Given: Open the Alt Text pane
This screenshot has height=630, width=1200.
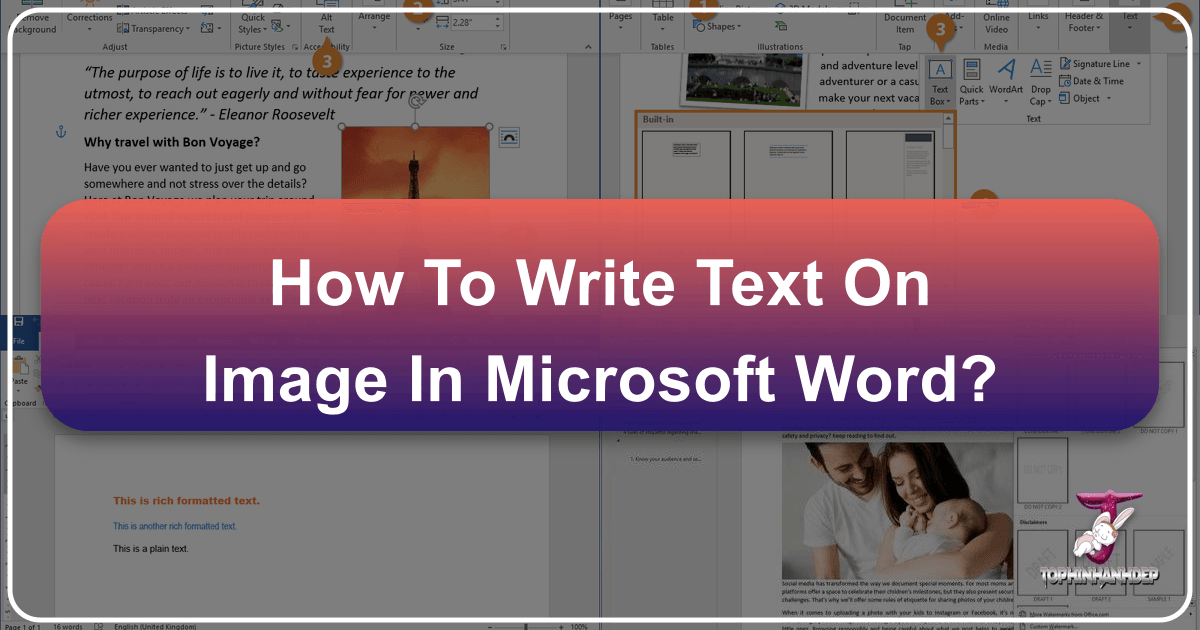Looking at the screenshot, I should pos(325,20).
